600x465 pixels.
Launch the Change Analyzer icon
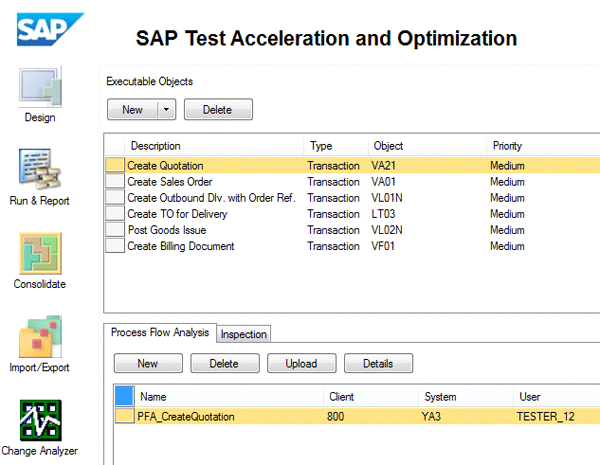tap(40, 420)
